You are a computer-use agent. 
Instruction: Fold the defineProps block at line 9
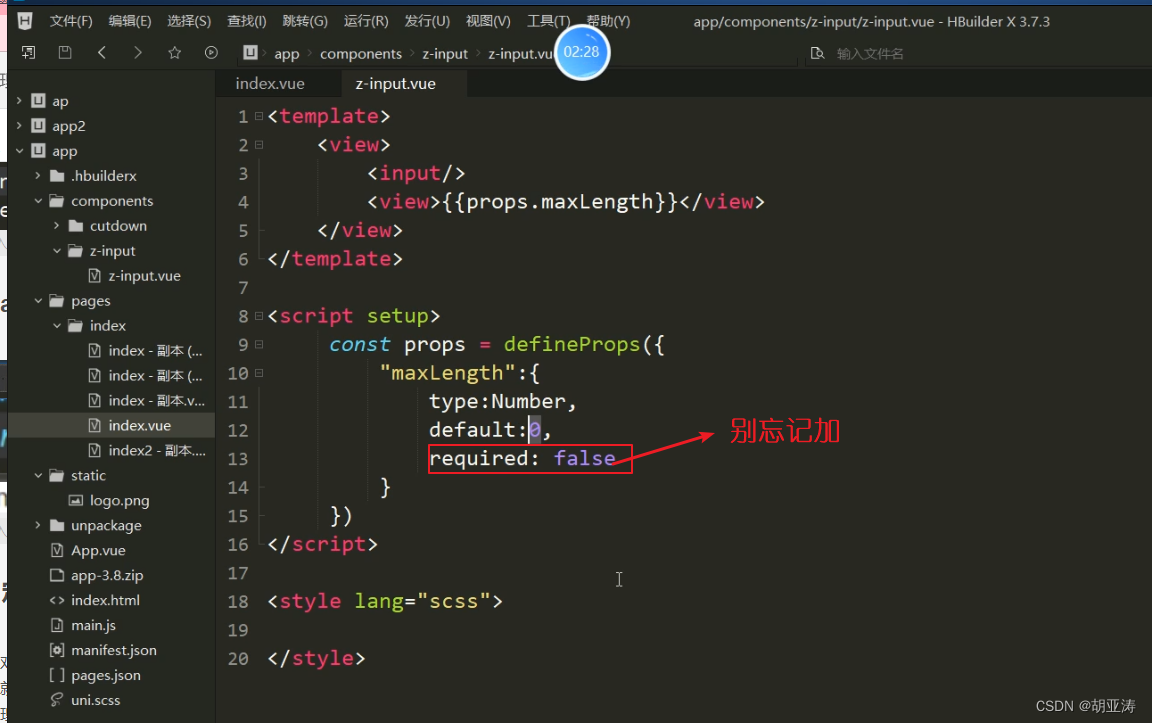click(x=259, y=344)
